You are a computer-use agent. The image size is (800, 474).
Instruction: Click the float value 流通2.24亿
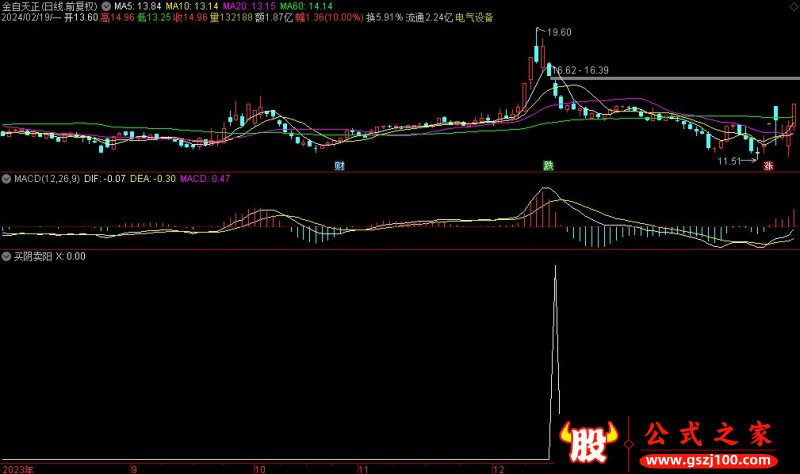point(429,17)
